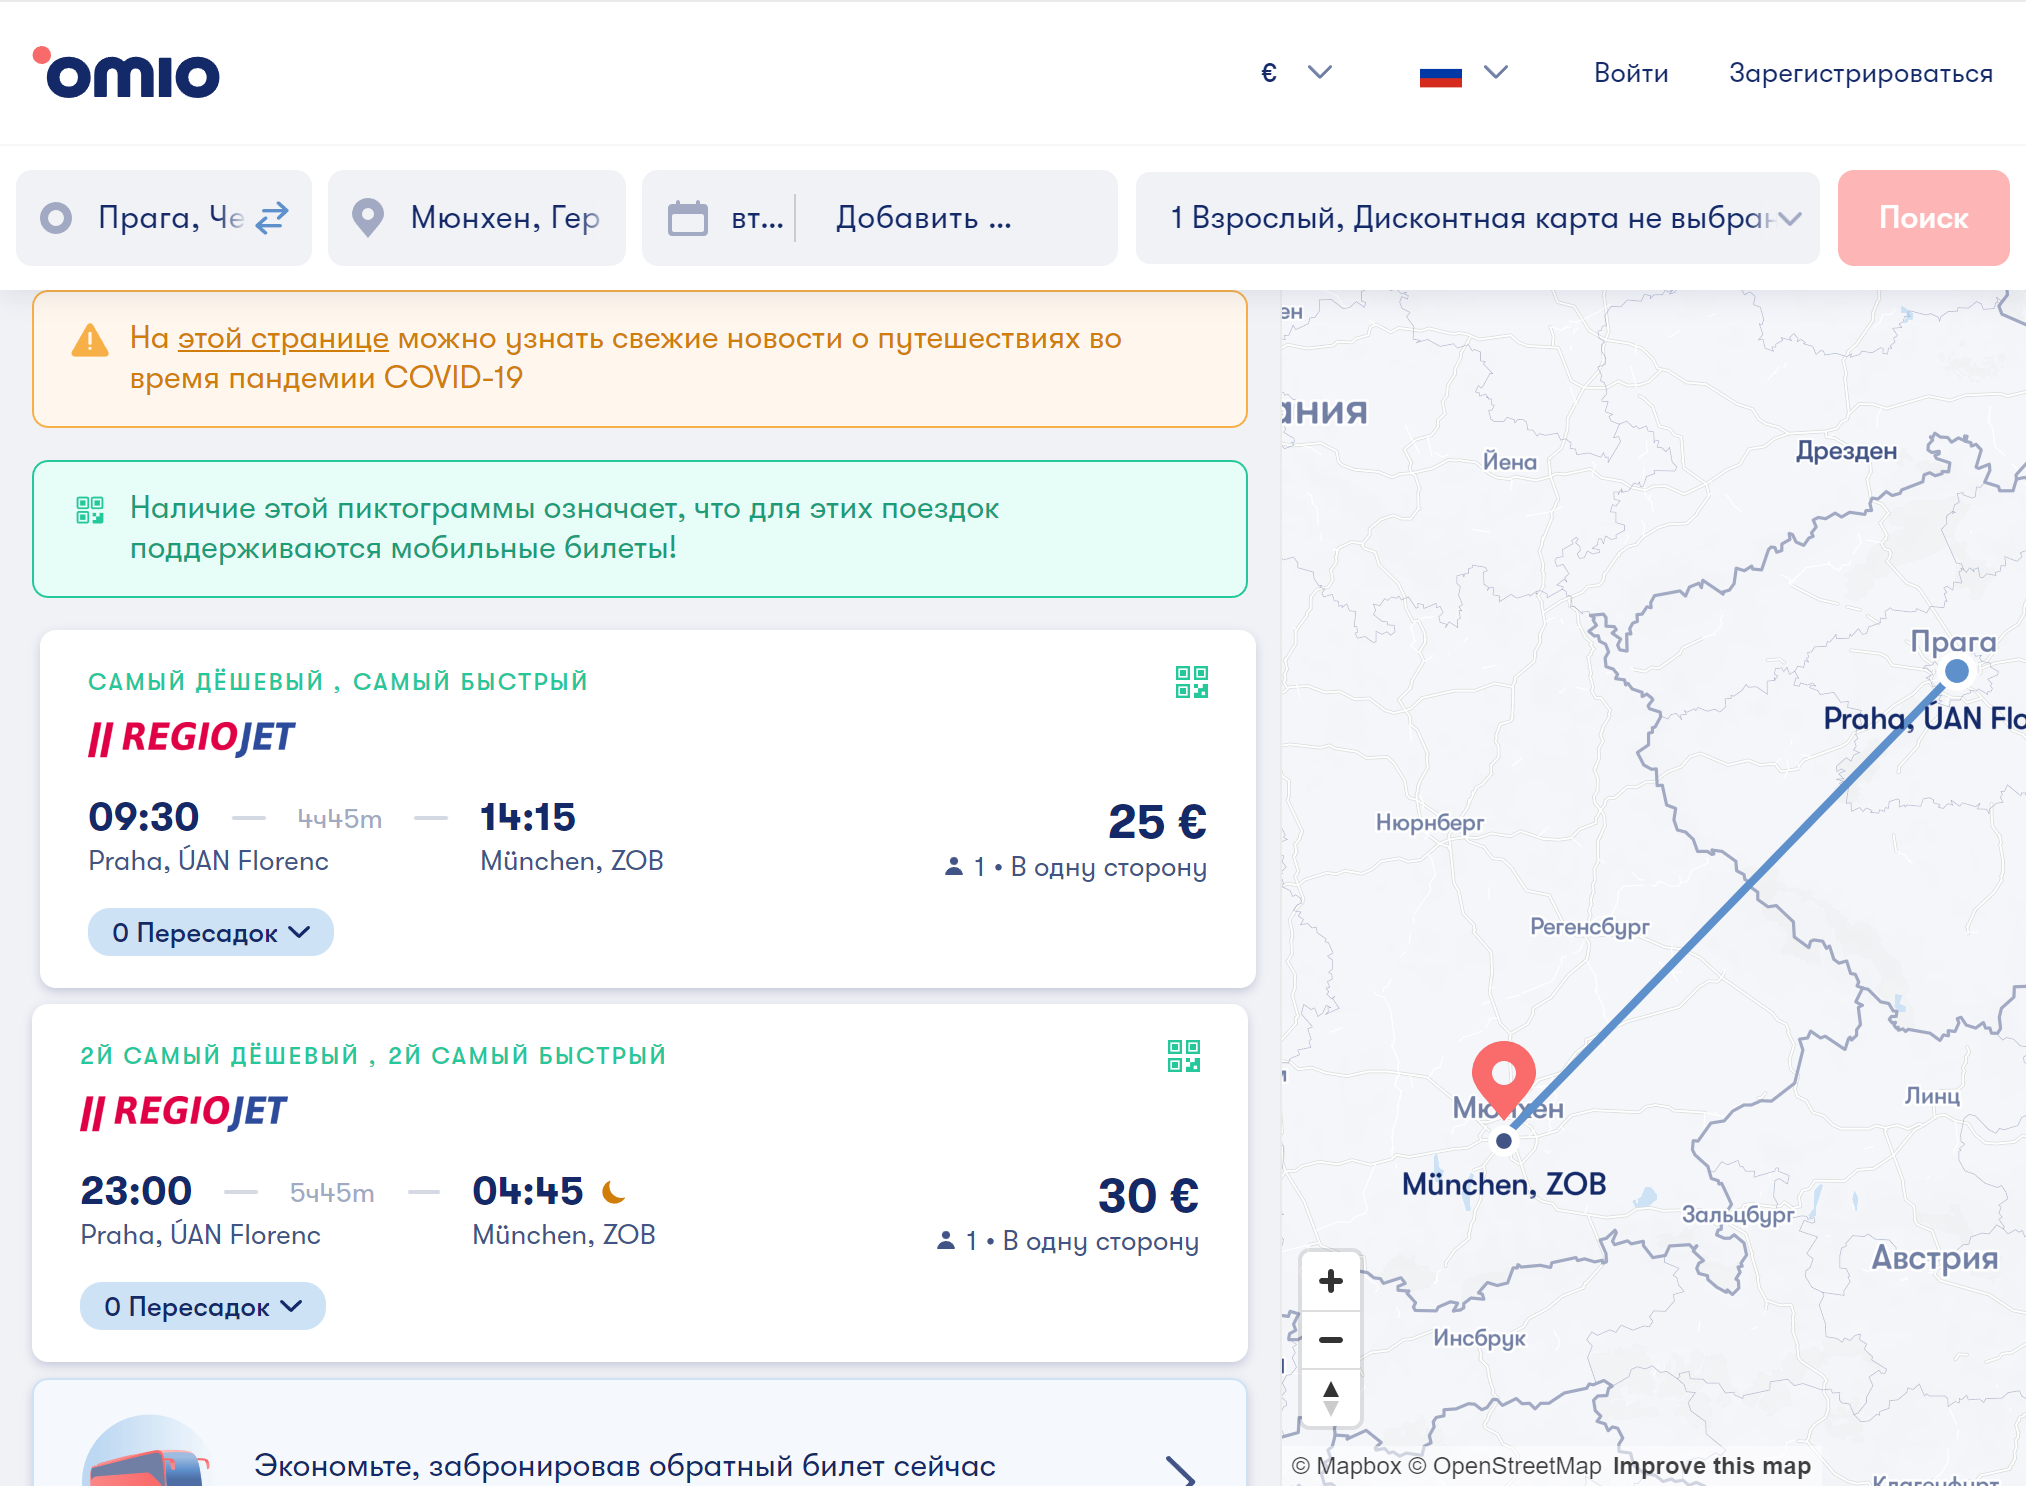Click Войти to log in
The image size is (2026, 1486).
1631,73
